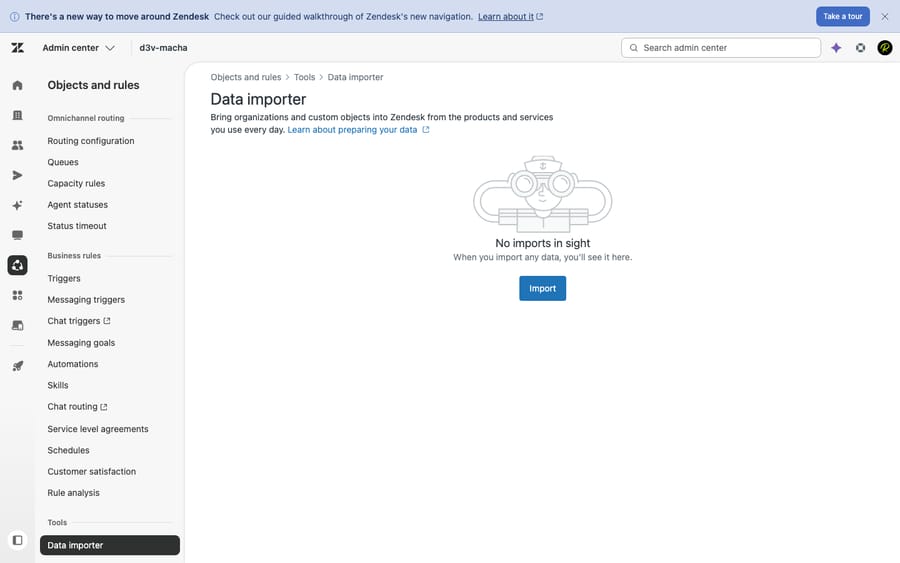
Task: Open Learn about preparing your data link
Action: (352, 130)
